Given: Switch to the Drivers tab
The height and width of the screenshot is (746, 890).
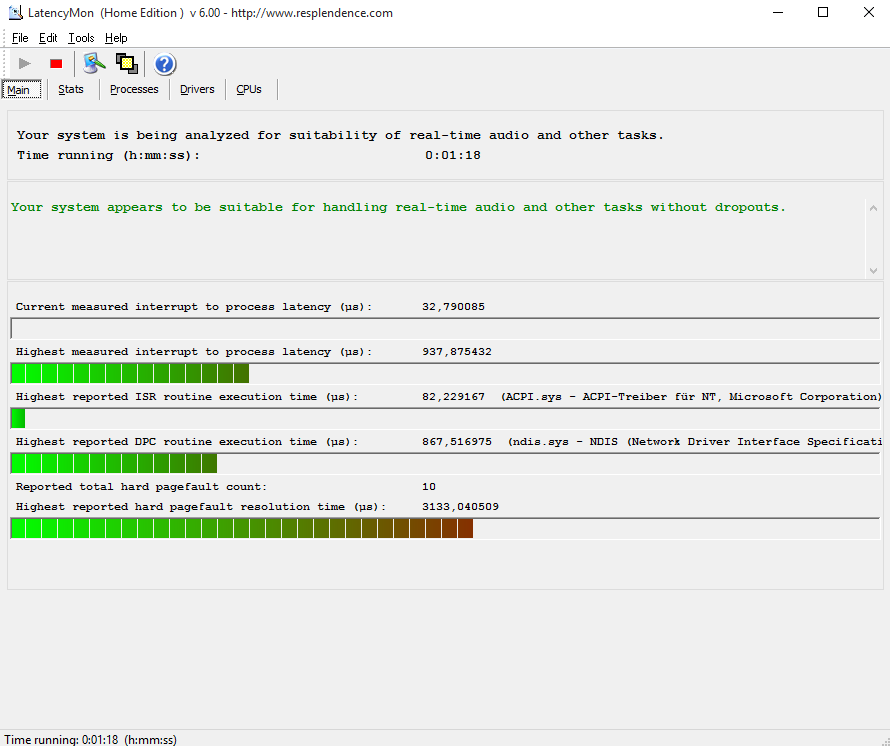Looking at the screenshot, I should pos(197,89).
